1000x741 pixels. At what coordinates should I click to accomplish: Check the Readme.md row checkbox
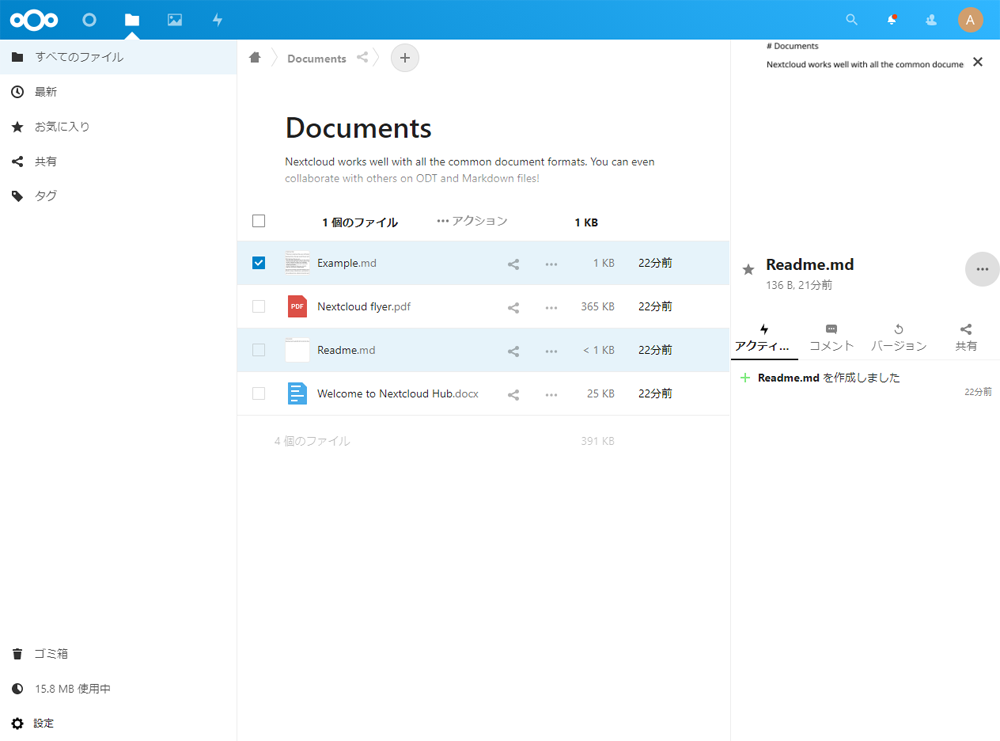tap(258, 350)
